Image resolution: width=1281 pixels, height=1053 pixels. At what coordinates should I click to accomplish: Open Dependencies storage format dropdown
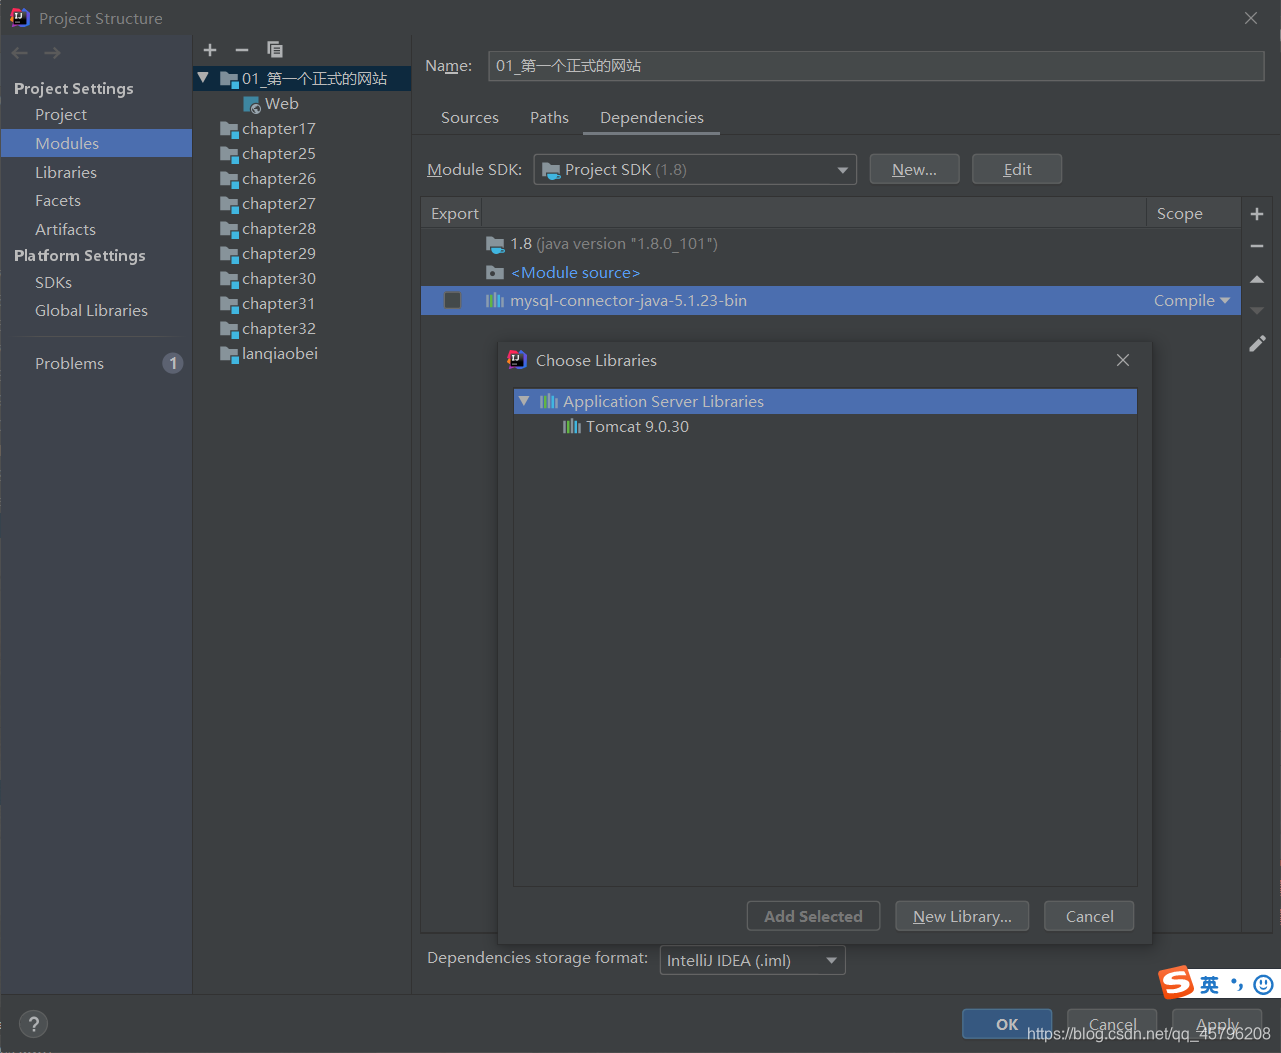(752, 960)
